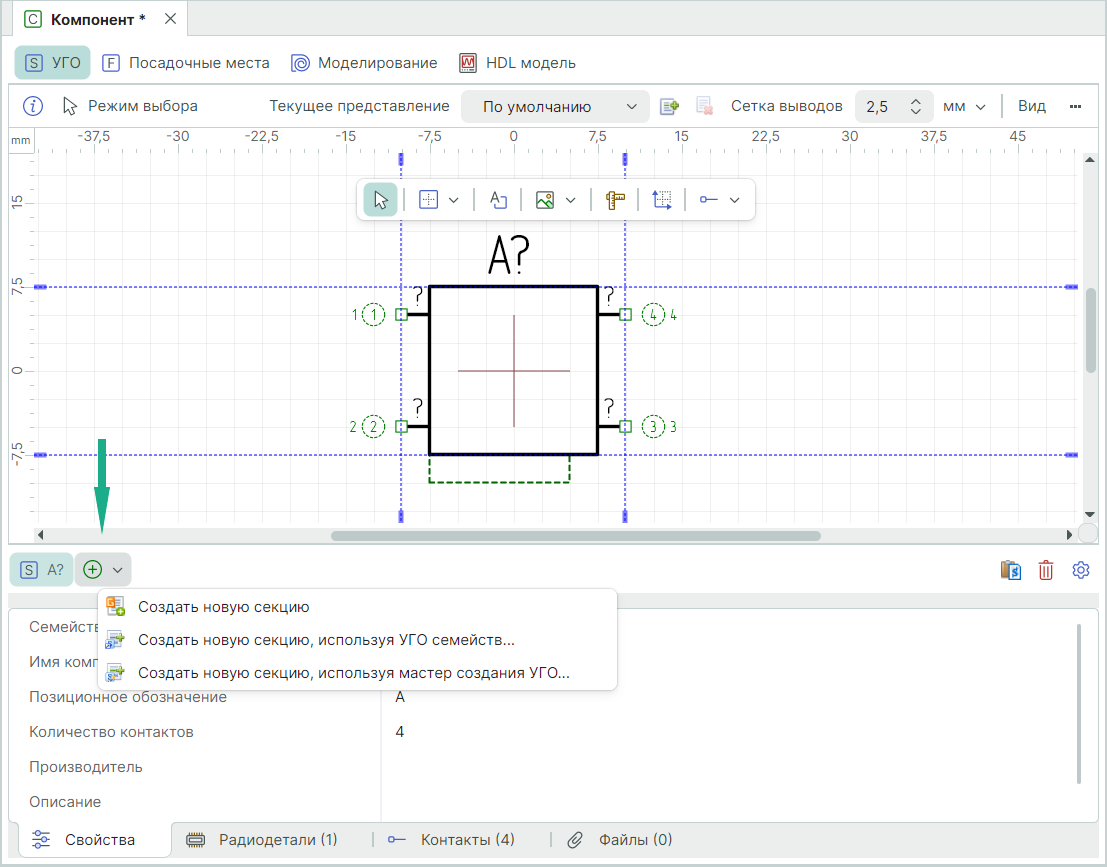Switch to the Контакты (4) tab
The image size is (1107, 867).
(x=452, y=840)
